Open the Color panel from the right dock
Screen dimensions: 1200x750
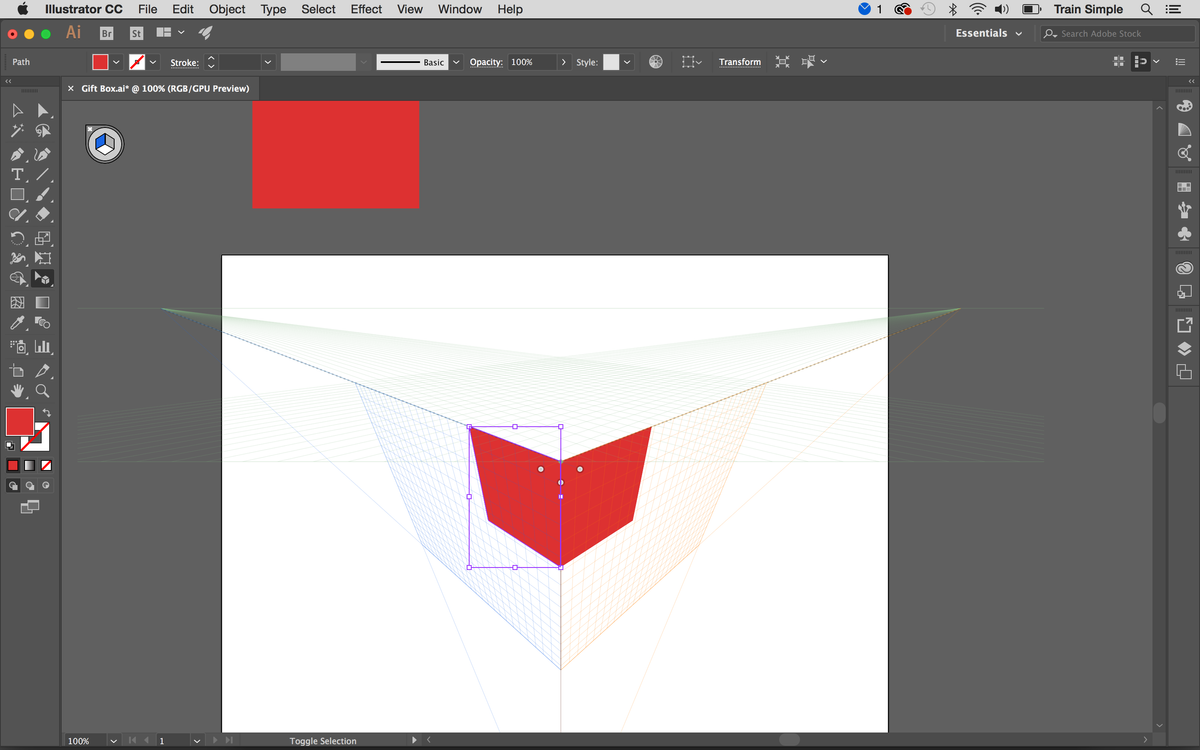pyautogui.click(x=1184, y=105)
